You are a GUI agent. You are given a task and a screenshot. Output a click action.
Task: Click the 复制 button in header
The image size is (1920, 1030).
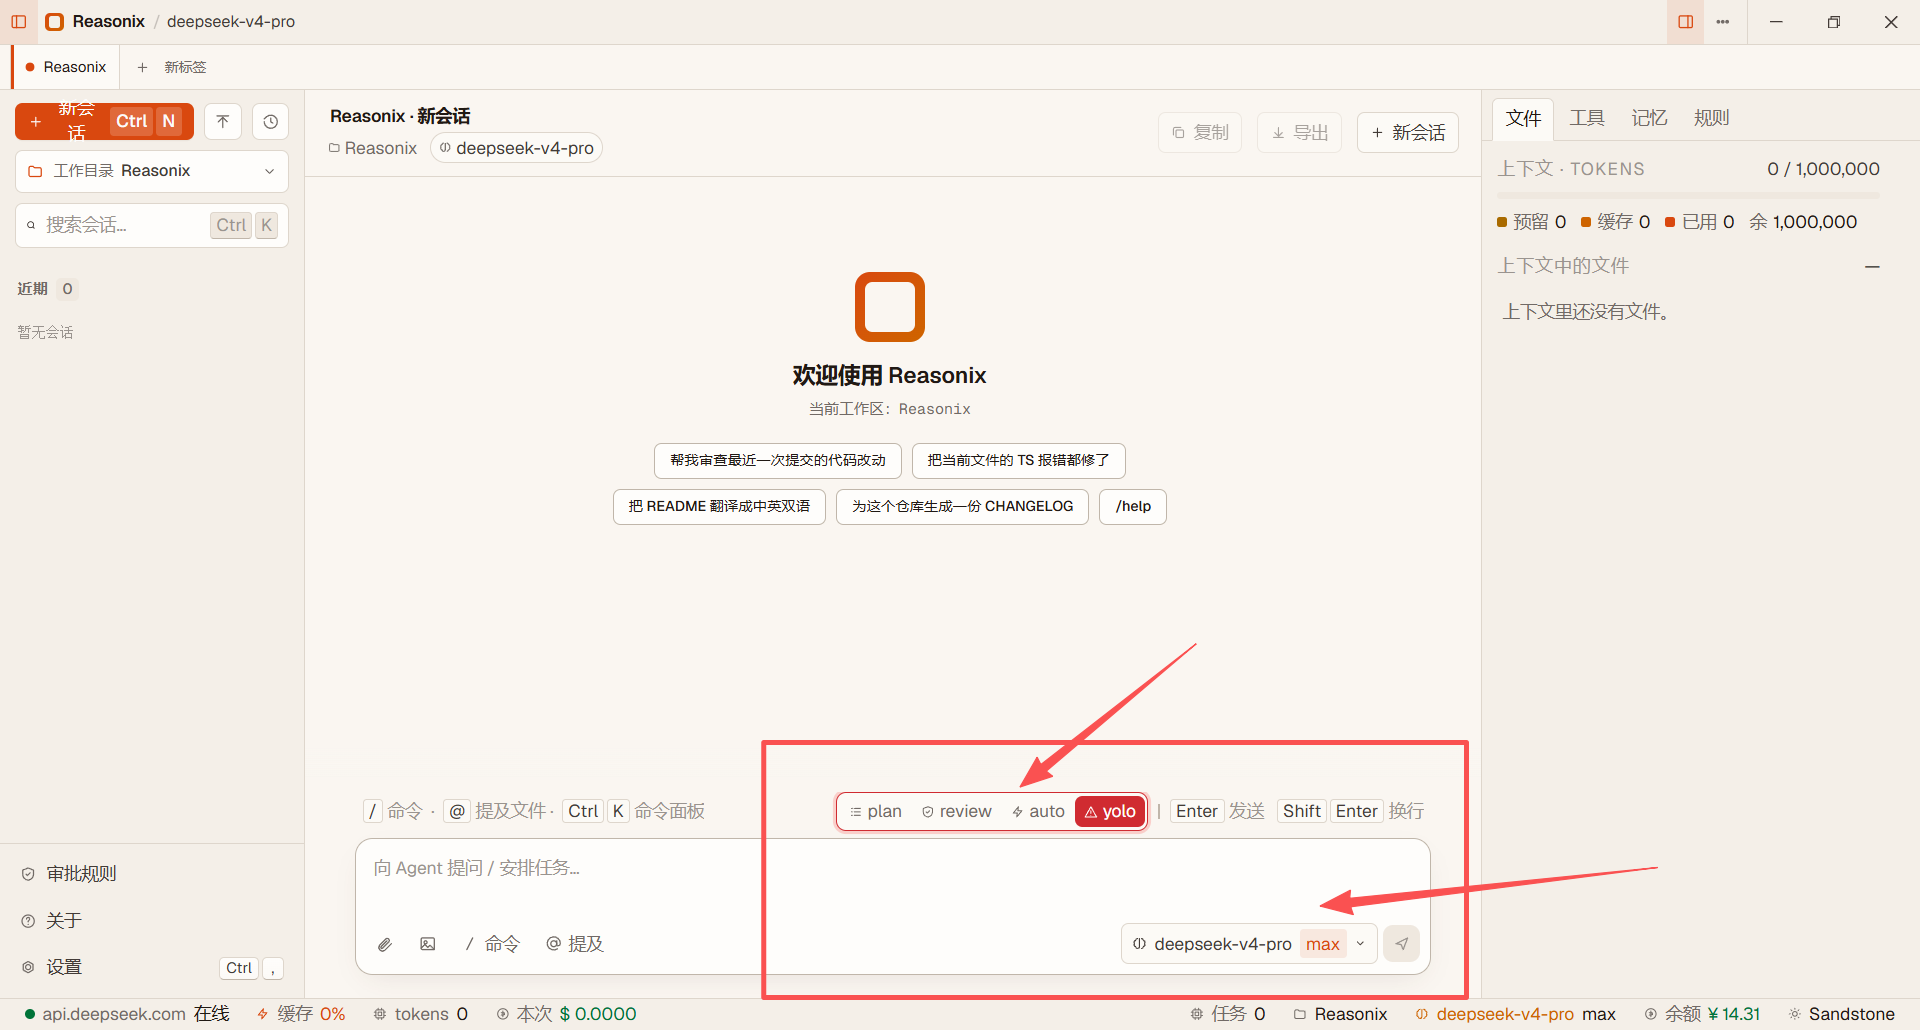1200,133
